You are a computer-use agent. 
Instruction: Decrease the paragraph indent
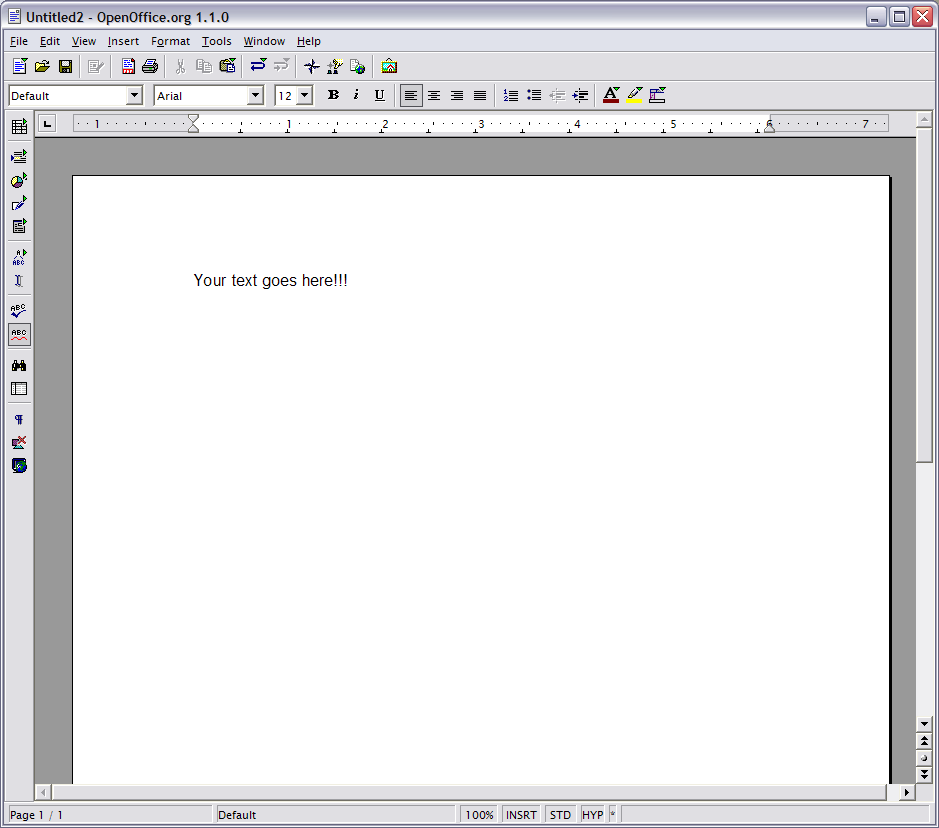tap(557, 95)
